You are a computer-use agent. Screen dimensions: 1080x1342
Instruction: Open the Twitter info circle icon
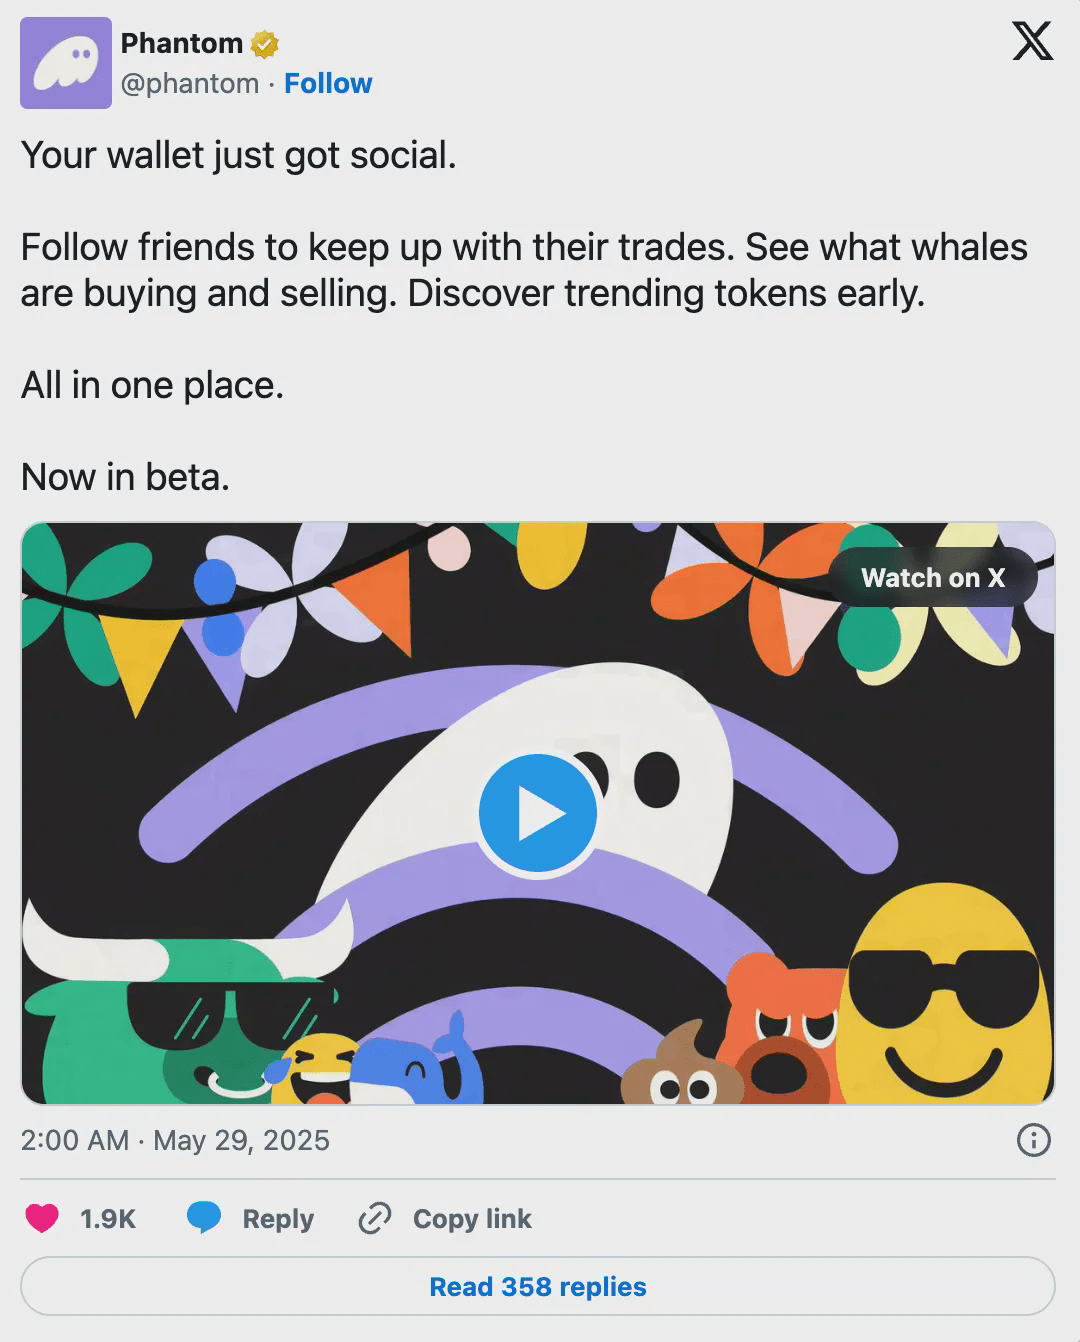pyautogui.click(x=1033, y=1140)
